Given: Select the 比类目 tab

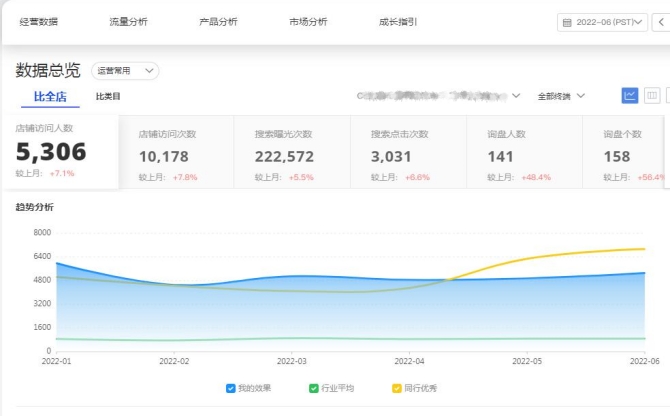Looking at the screenshot, I should point(108,97).
